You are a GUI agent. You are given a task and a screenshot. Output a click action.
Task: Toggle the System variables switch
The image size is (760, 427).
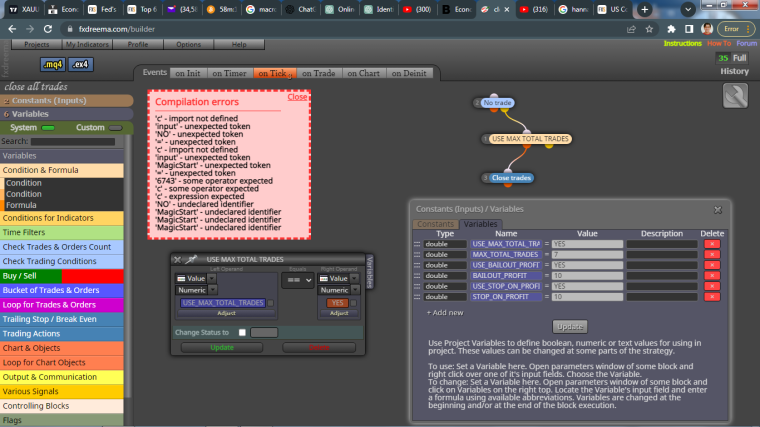click(48, 128)
